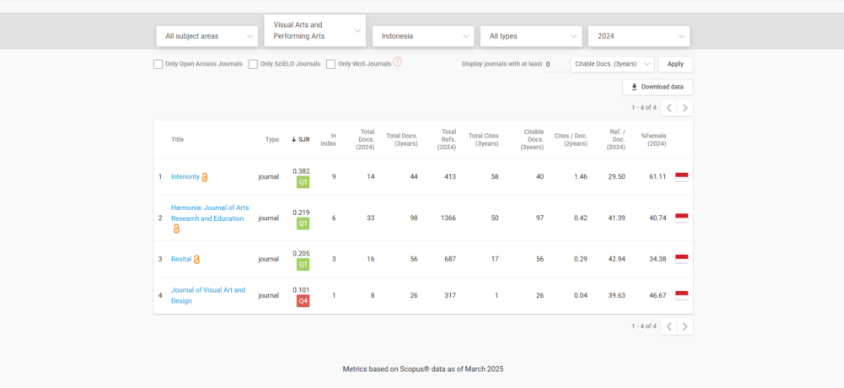Screen dimensions: 844x388
Task: Click the minimum journals number input field
Action: 554,64
